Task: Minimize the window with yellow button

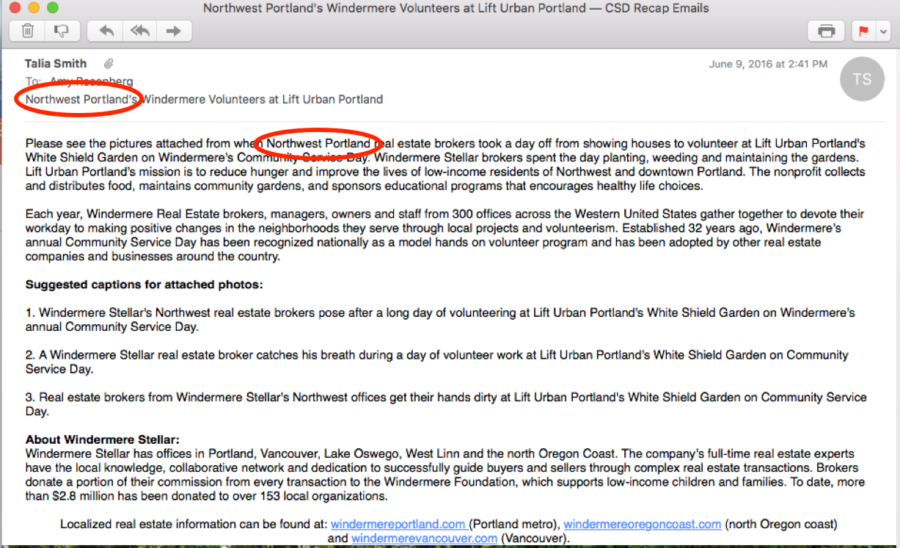Action: (x=34, y=7)
